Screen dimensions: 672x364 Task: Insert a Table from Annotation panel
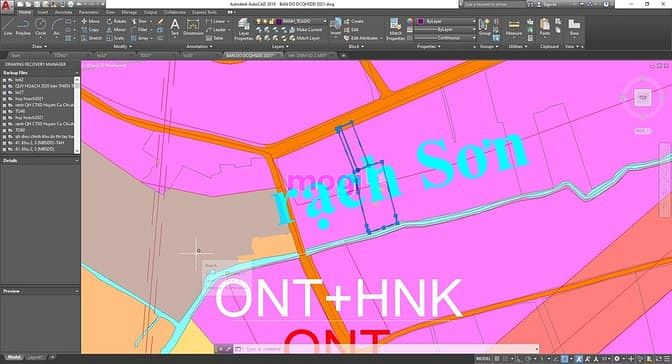(x=215, y=38)
